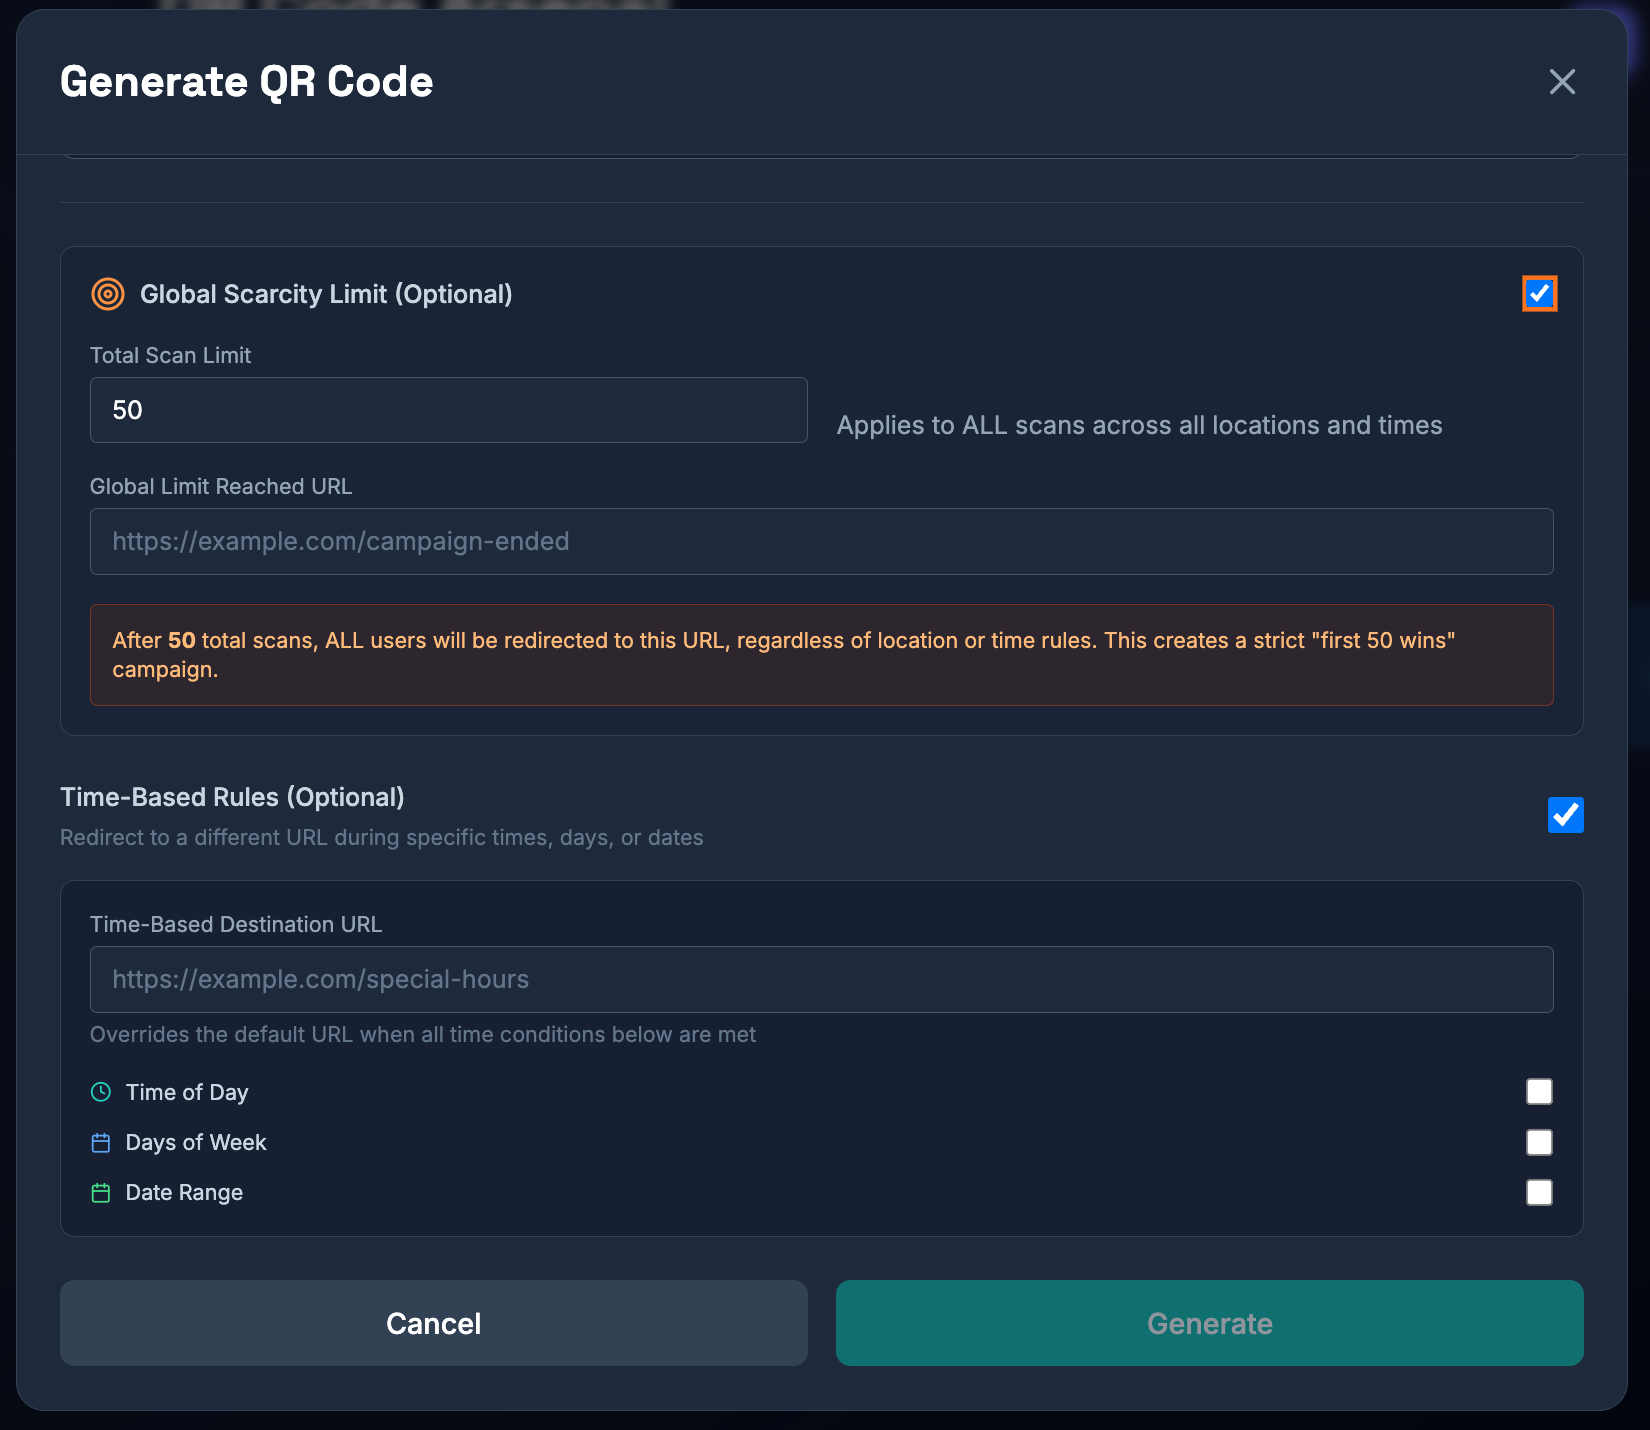
Task: Tick the Days of Week checkbox
Action: [x=1539, y=1142]
